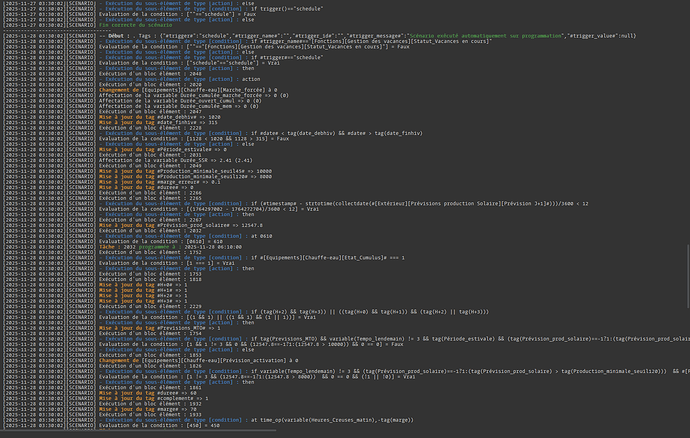Click the tag update "#date_finhiv# => 315"

158,122
